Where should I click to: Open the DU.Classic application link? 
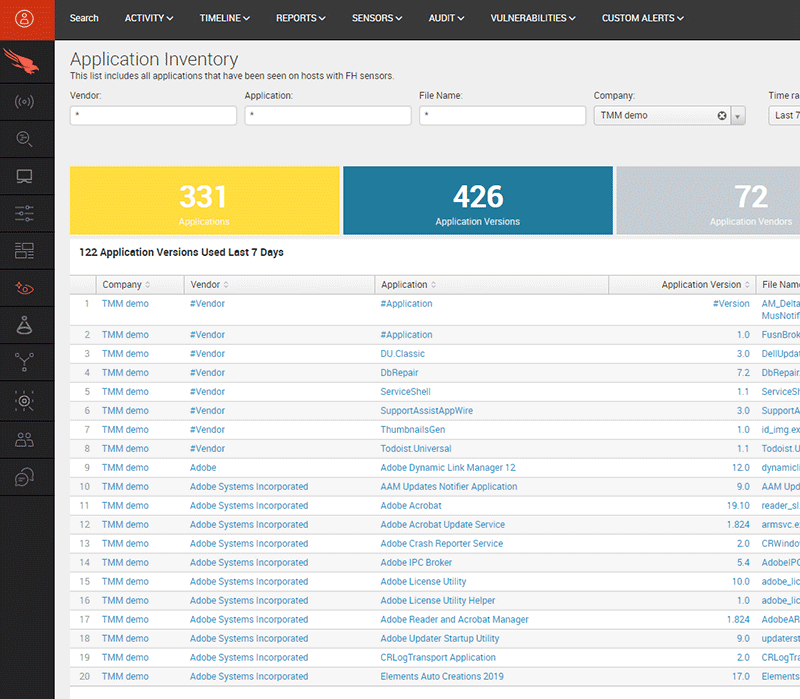coord(403,354)
